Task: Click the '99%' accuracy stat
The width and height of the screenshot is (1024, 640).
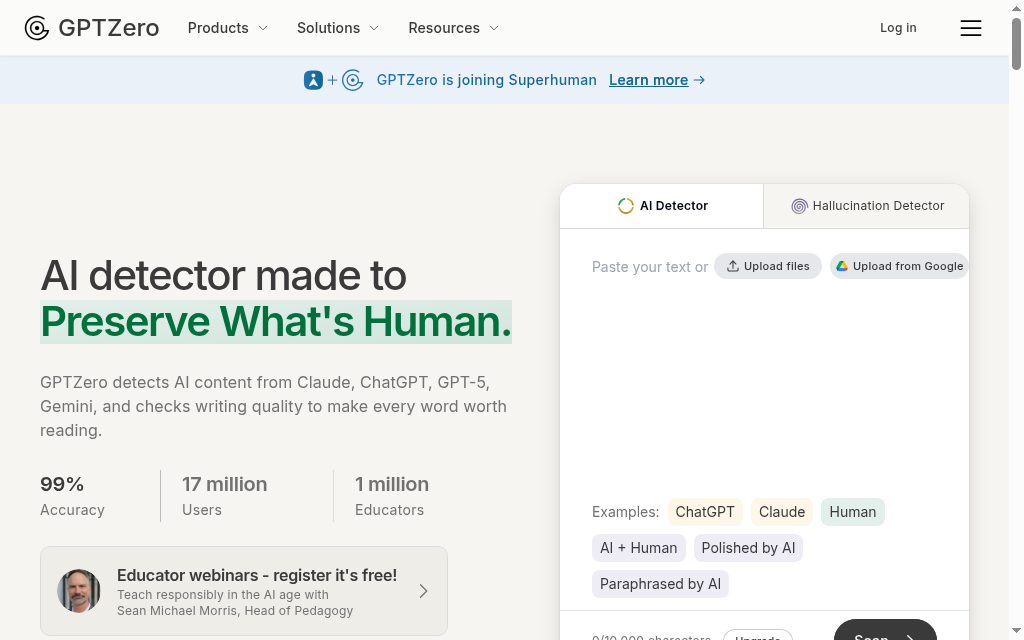Action: click(x=62, y=485)
